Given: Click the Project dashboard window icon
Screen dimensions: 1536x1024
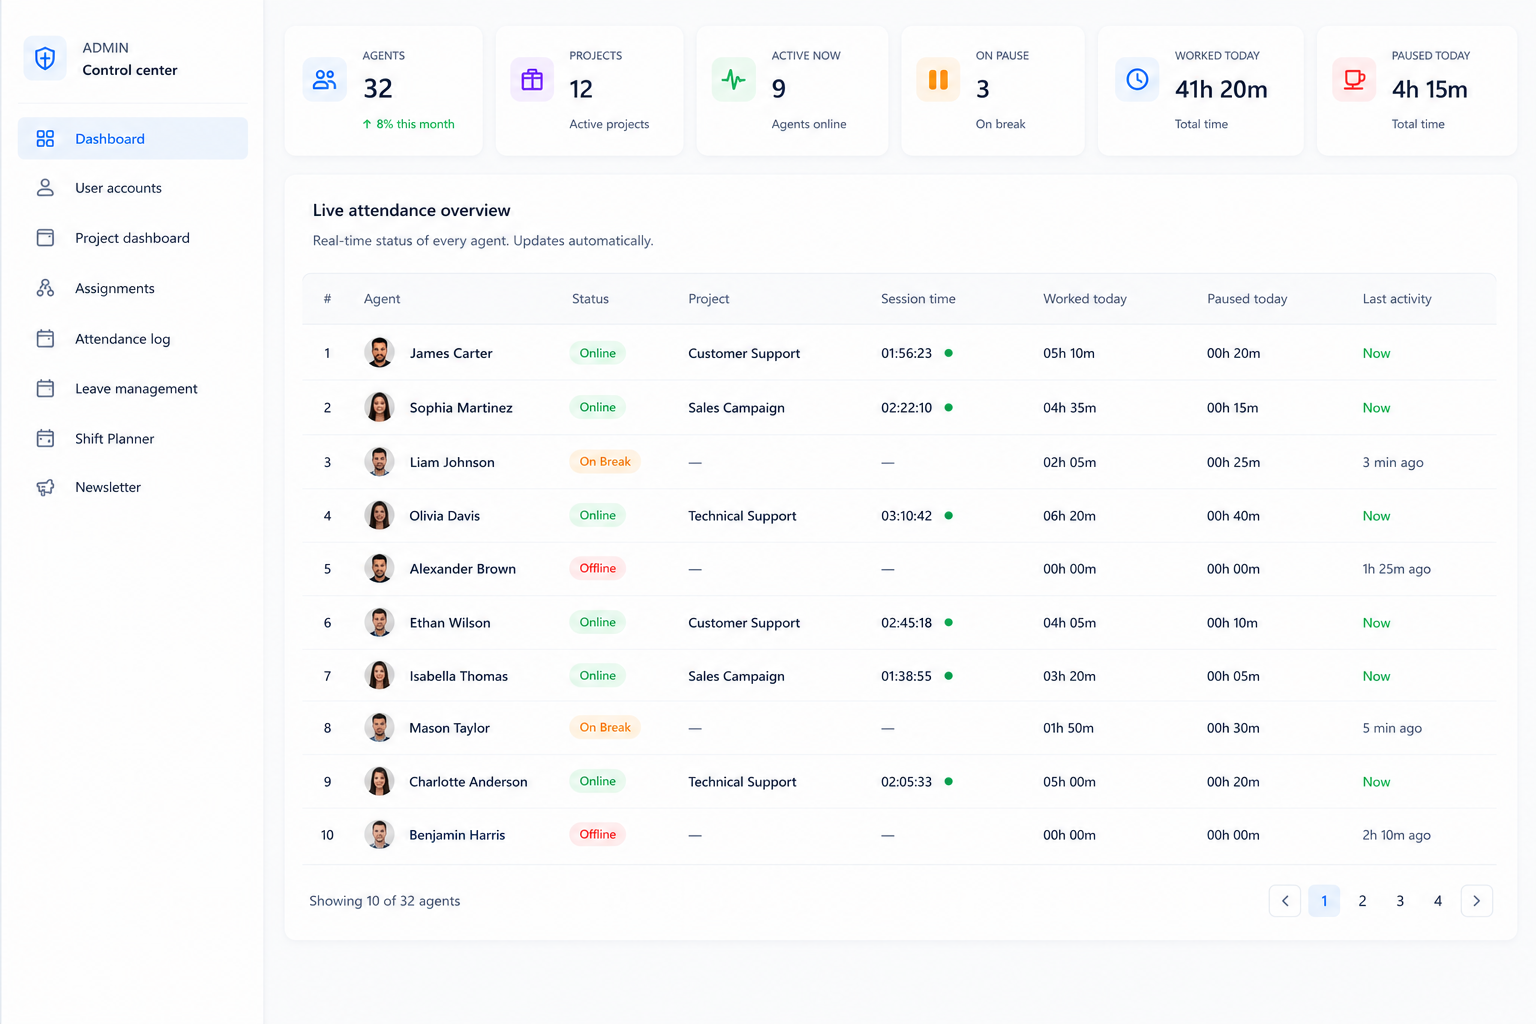Looking at the screenshot, I should [45, 238].
